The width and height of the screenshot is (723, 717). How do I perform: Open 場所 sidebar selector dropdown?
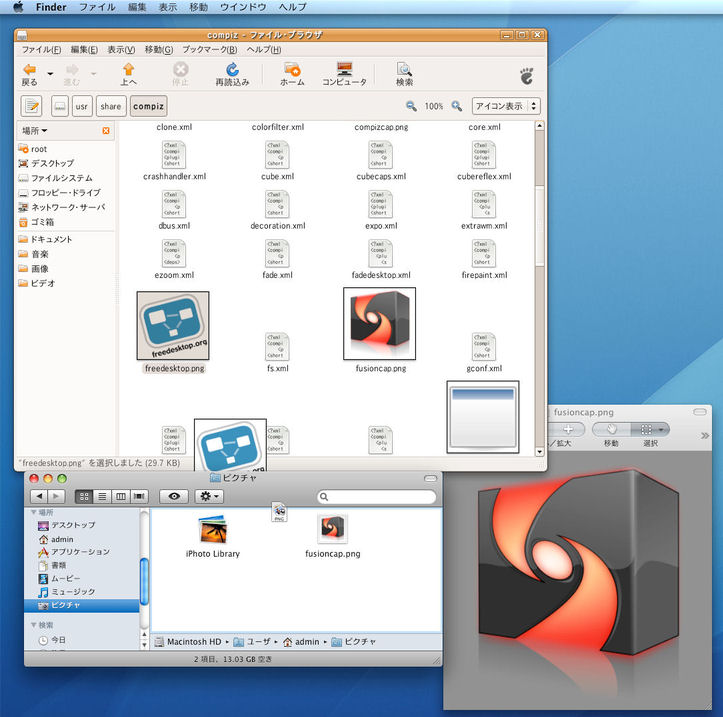[x=35, y=131]
